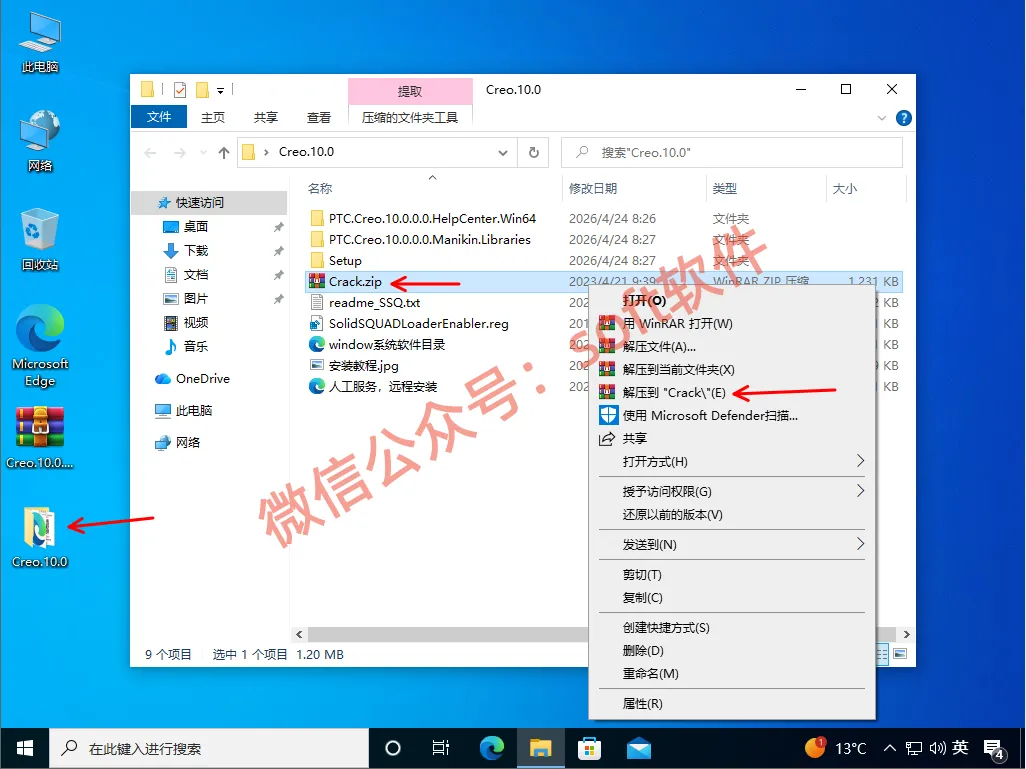The image size is (1026, 769).
Task: Show hidden system tray icons
Action: (889, 748)
